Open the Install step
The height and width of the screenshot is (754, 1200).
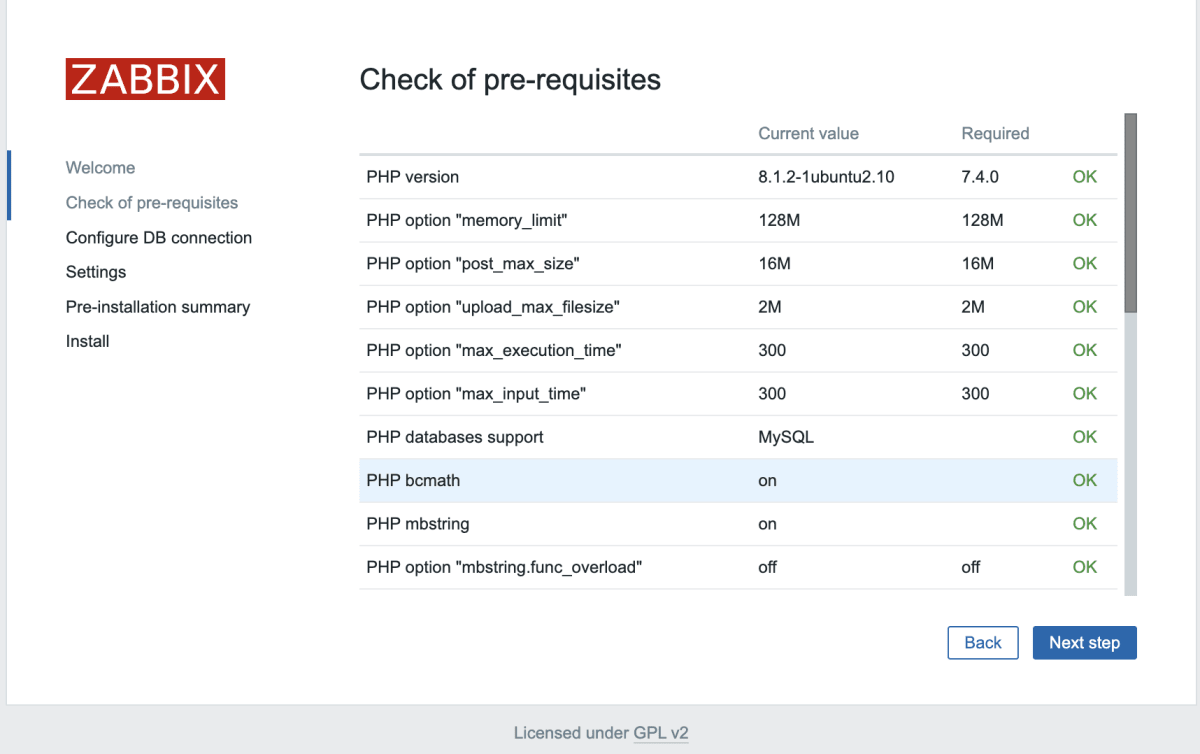tap(87, 341)
